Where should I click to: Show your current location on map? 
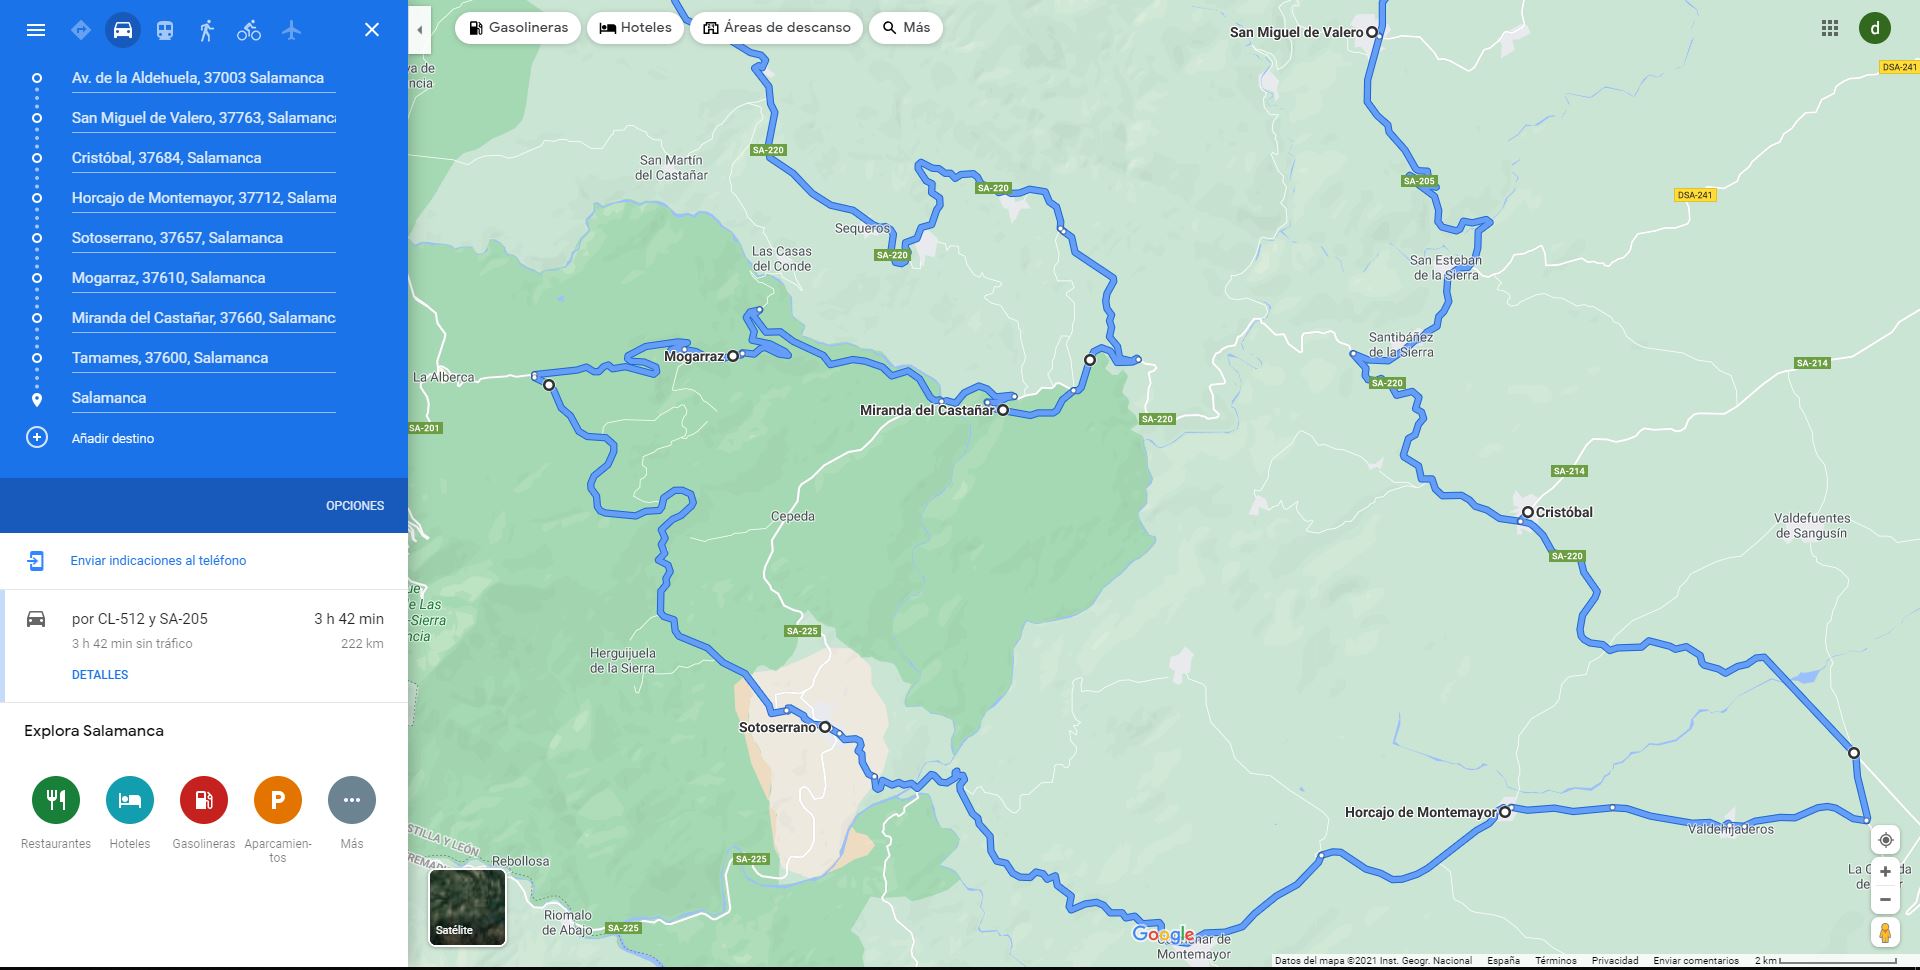pyautogui.click(x=1885, y=840)
